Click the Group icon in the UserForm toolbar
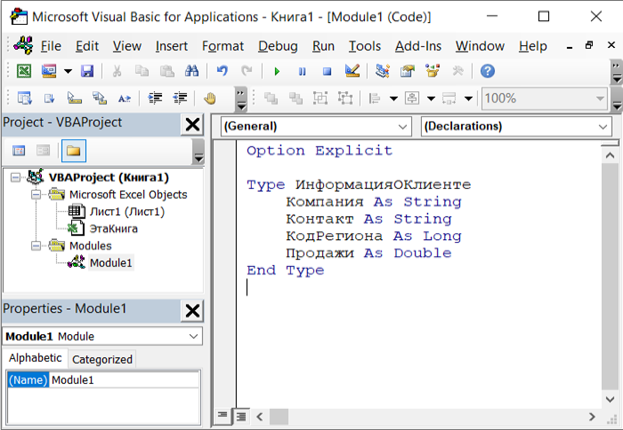 tap(320, 98)
